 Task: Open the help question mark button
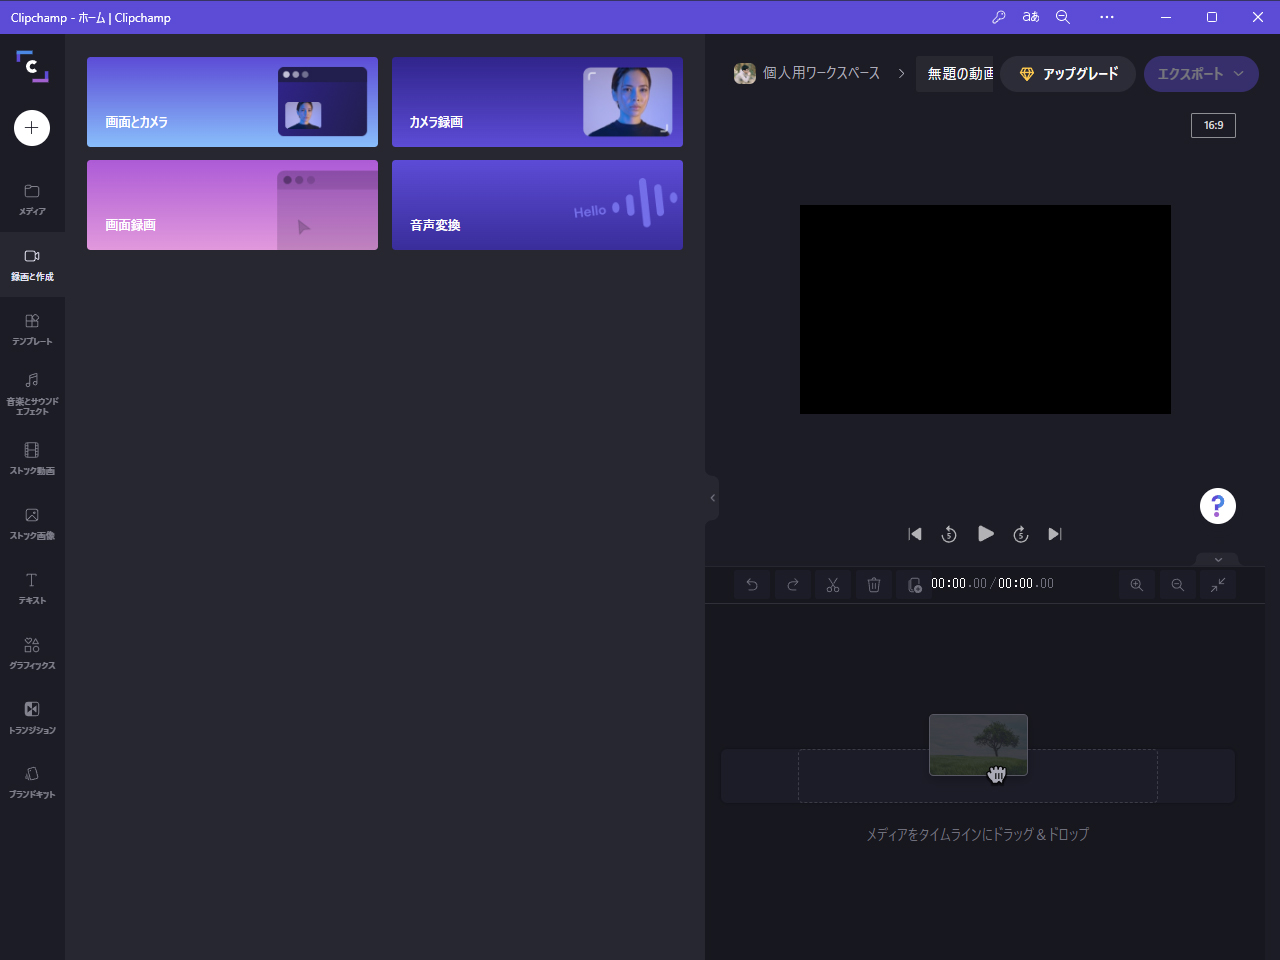(1218, 506)
